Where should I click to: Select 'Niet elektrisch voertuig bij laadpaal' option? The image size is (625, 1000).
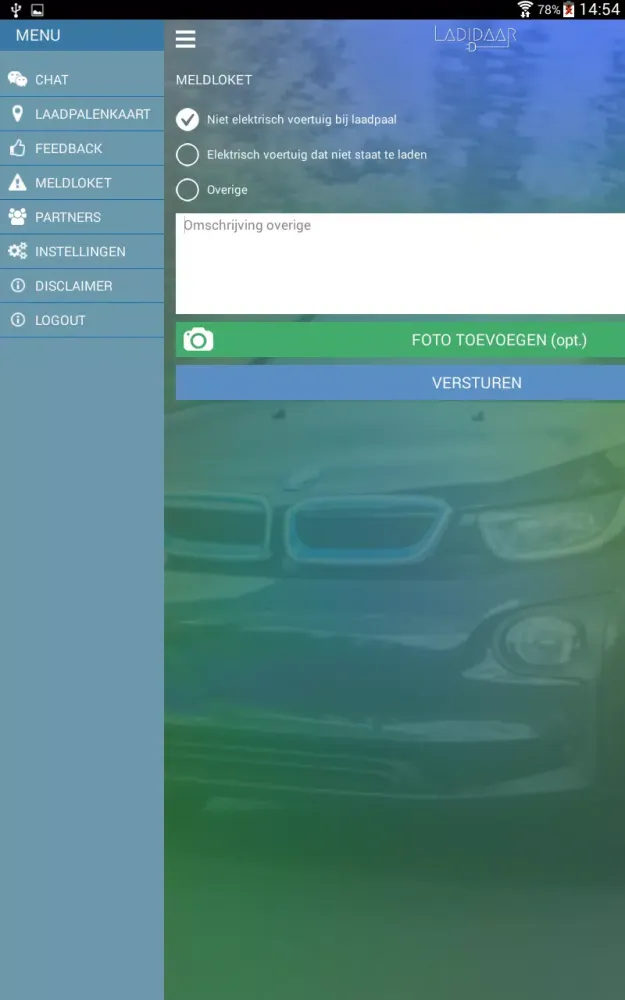[x=187, y=120]
